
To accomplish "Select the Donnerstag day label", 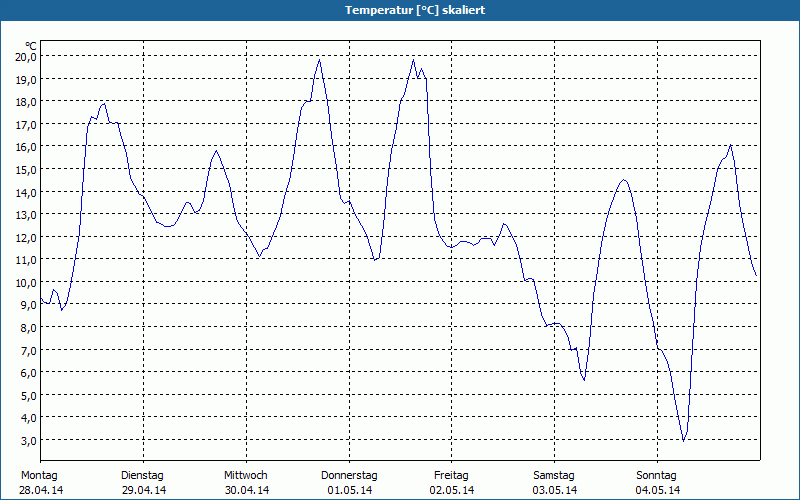I will (349, 475).
